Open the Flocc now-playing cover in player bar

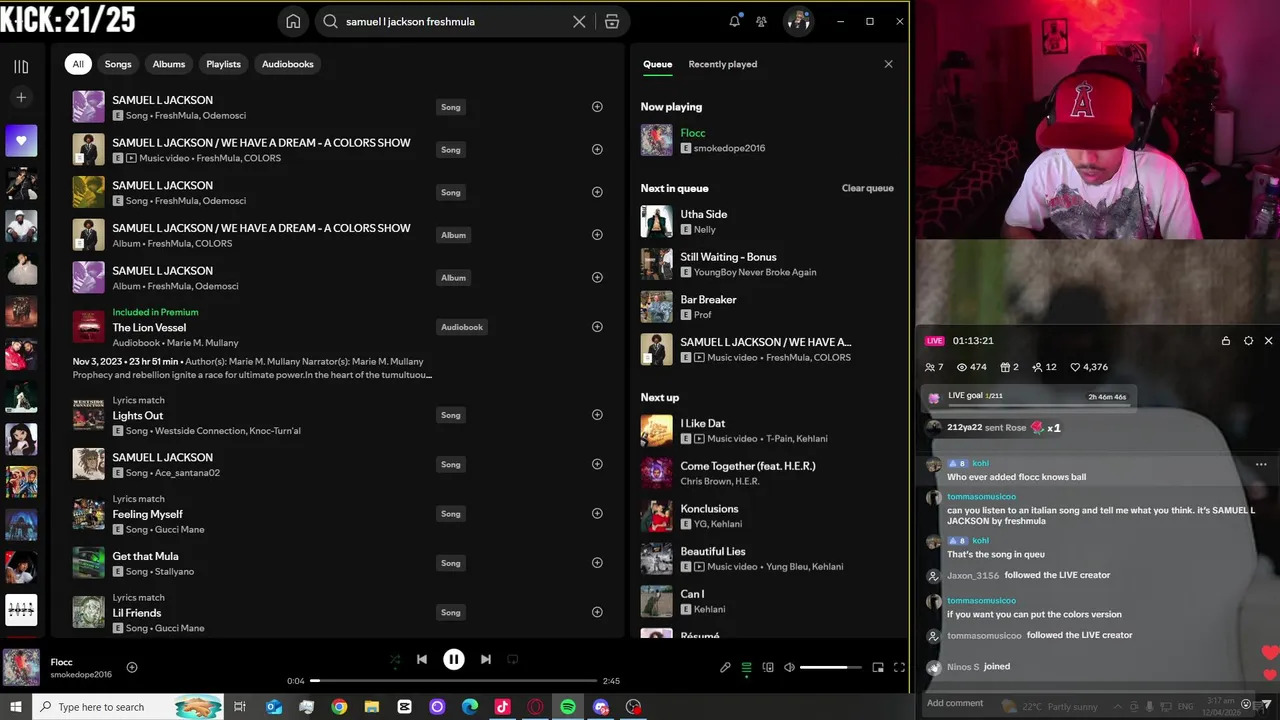(x=21, y=668)
